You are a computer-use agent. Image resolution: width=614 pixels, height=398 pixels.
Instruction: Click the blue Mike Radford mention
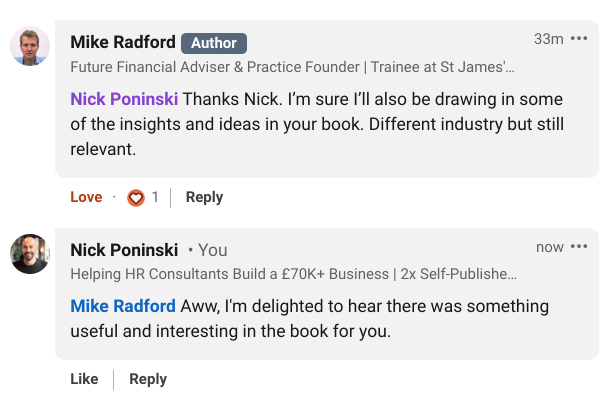click(123, 306)
